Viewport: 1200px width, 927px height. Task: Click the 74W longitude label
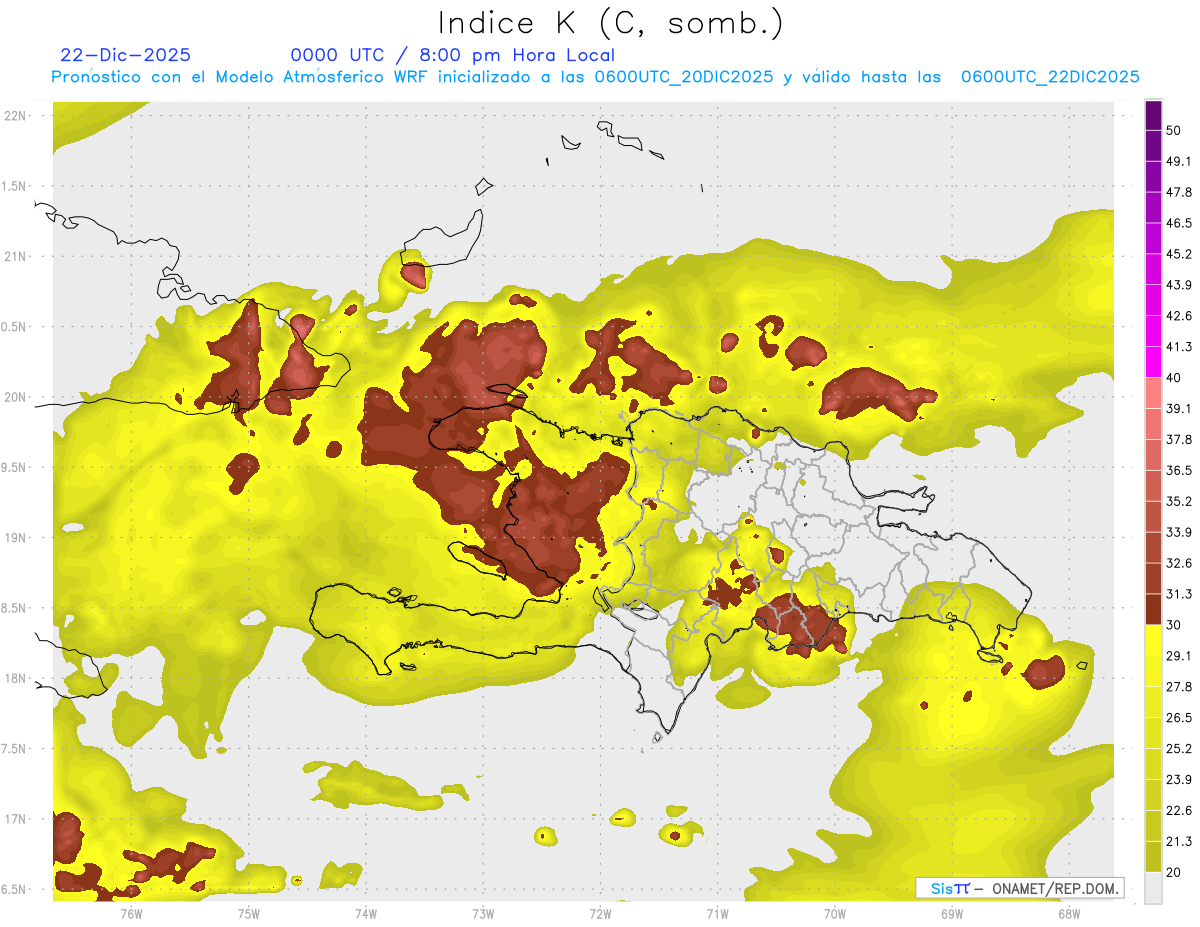pos(366,913)
